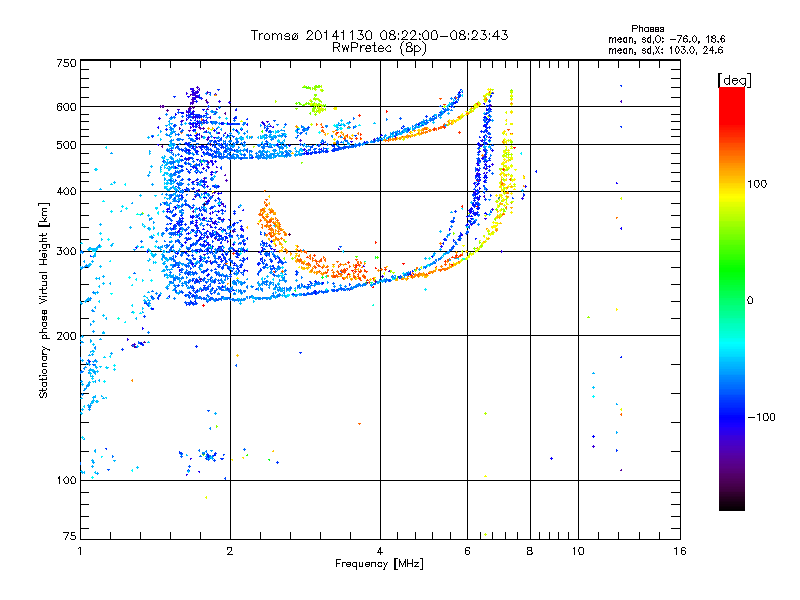Click the subtitle "RwPretec (8p)"
Screen dimensions: 800x600
point(379,48)
